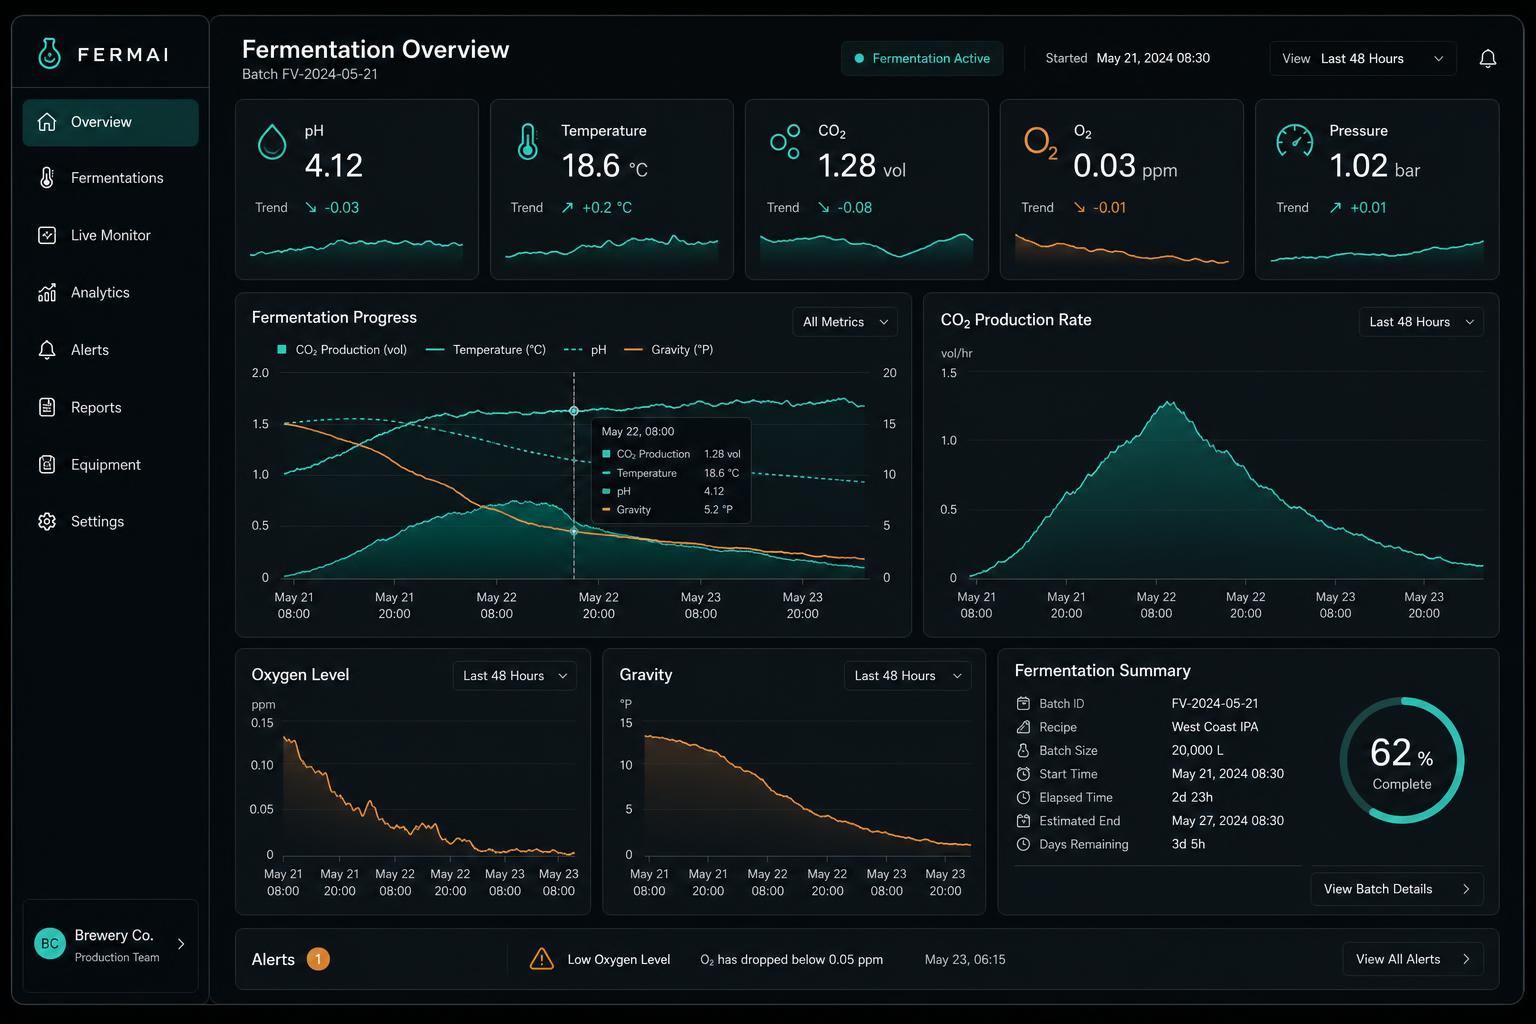Click the '20,000 L' batch size value
Viewport: 1536px width, 1024px height.
pos(1197,750)
